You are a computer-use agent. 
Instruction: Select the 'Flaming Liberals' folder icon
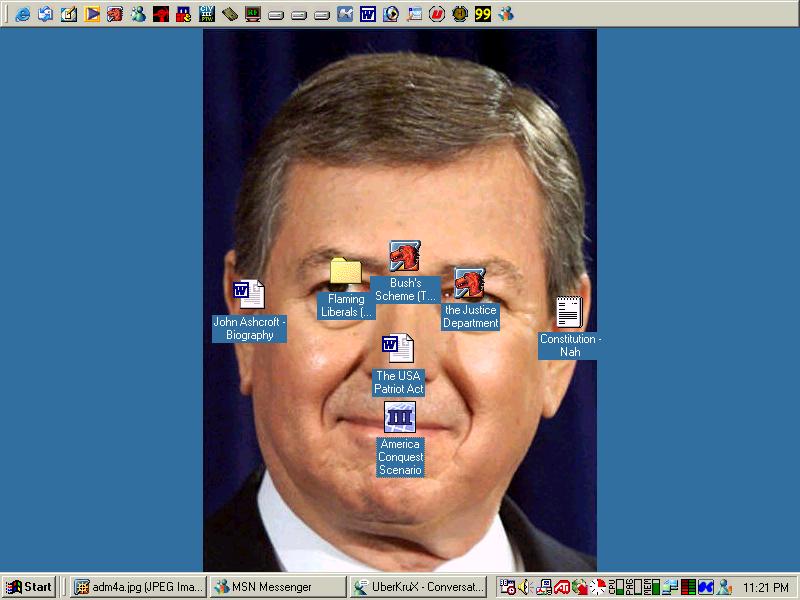point(346,270)
